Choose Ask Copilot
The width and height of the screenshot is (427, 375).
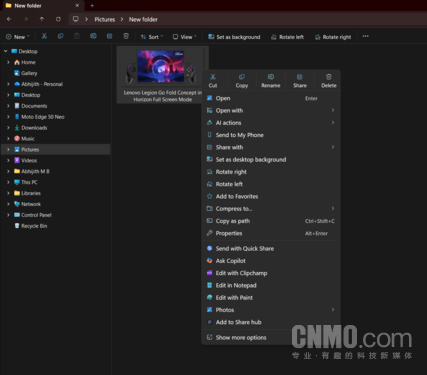tap(271, 261)
